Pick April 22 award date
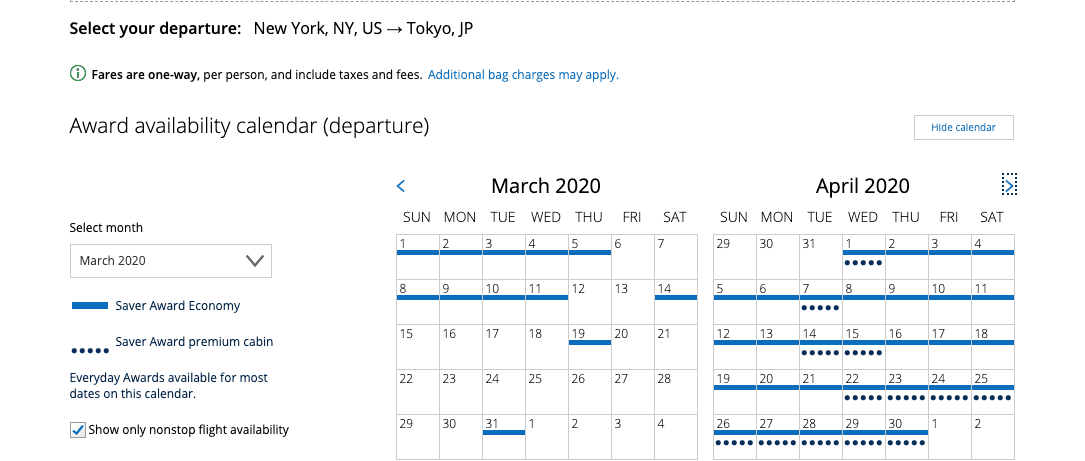This screenshot has height=461, width=1085. 864,392
